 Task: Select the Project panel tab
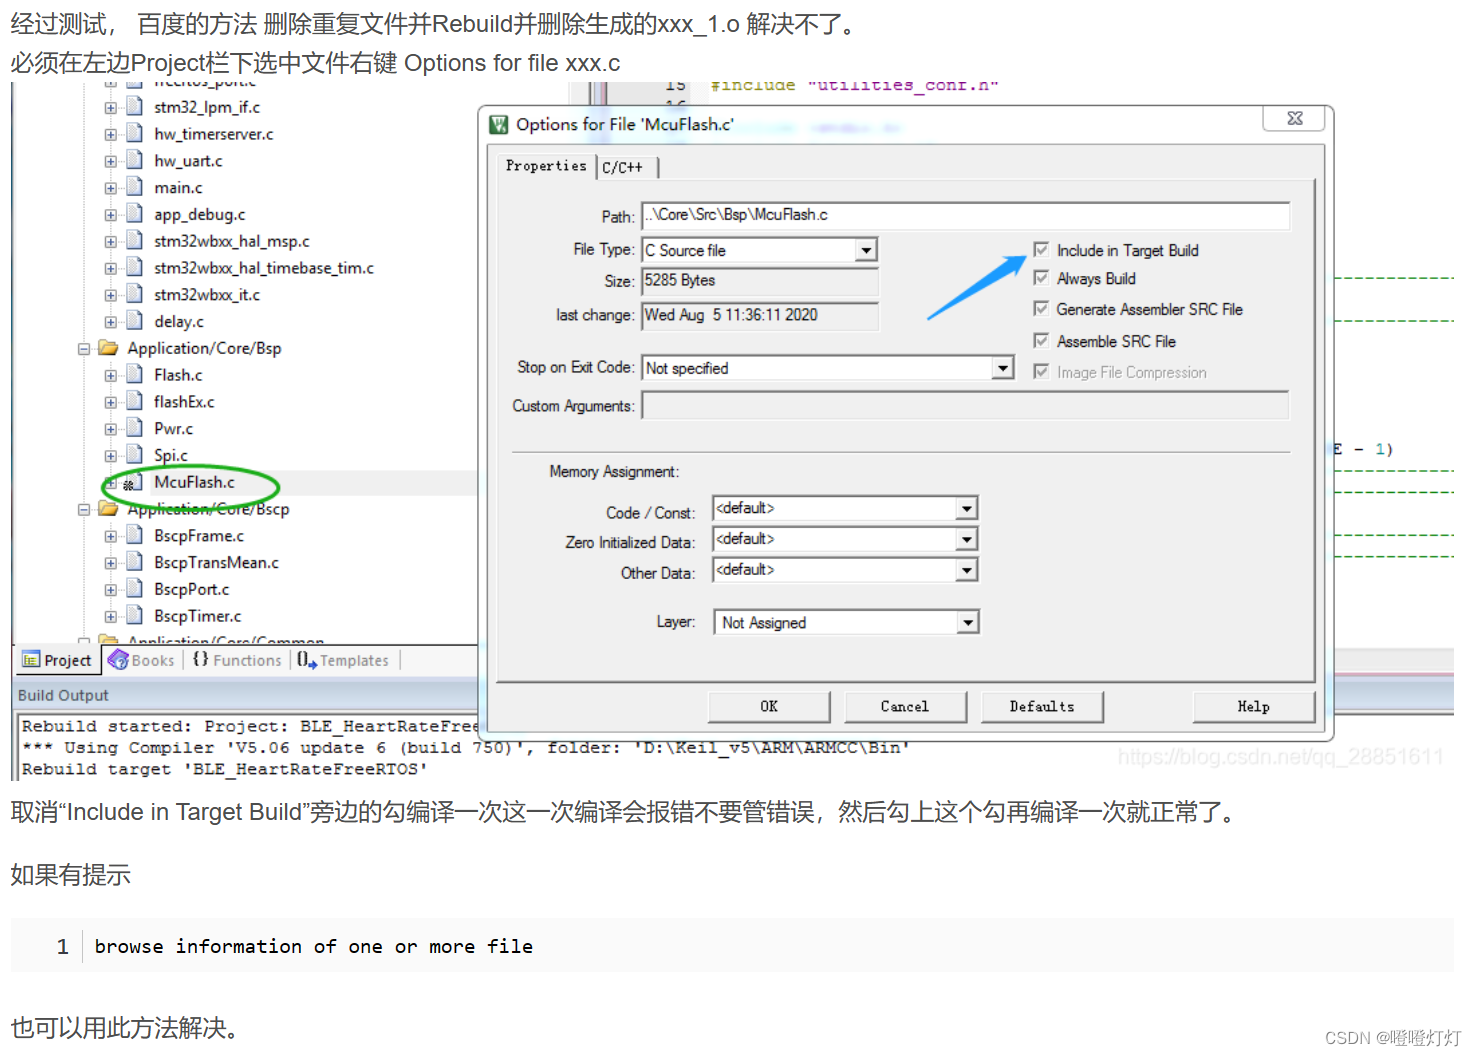pos(57,660)
